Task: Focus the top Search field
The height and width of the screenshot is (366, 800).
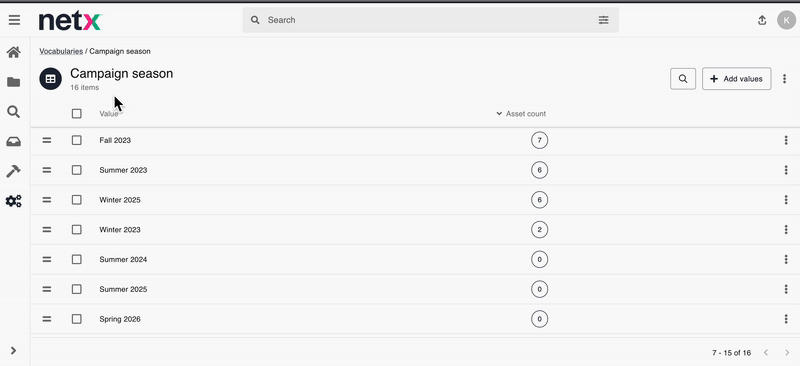Action: (x=431, y=20)
